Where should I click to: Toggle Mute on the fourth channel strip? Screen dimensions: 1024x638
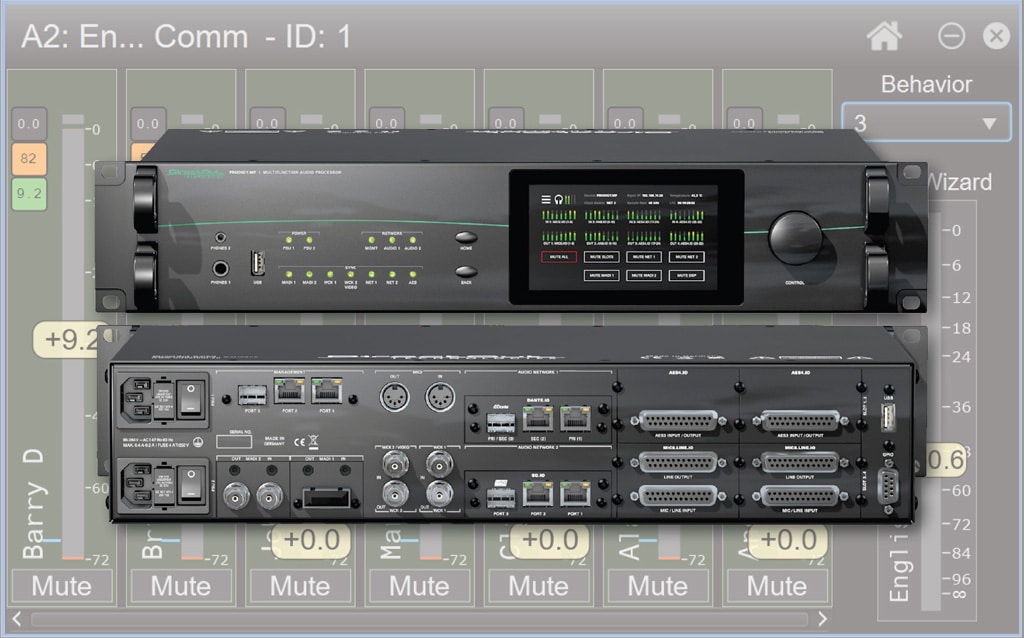point(419,585)
